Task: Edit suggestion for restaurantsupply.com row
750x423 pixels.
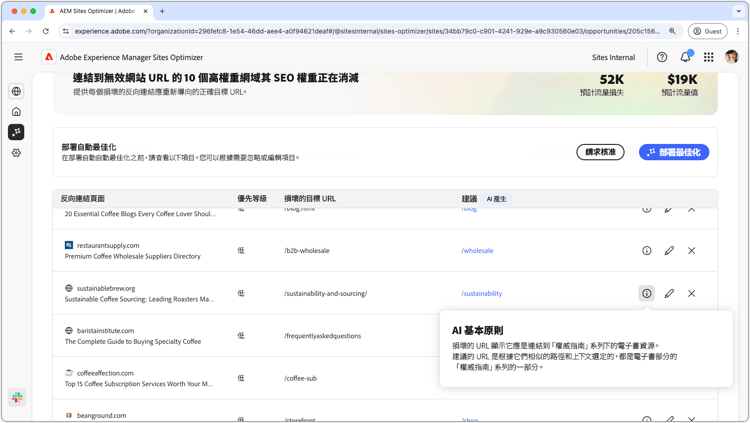Action: (669, 250)
